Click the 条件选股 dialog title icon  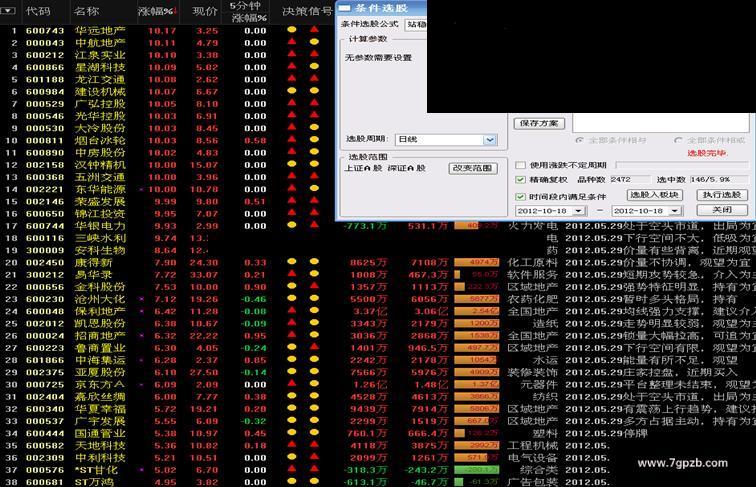pyautogui.click(x=344, y=8)
